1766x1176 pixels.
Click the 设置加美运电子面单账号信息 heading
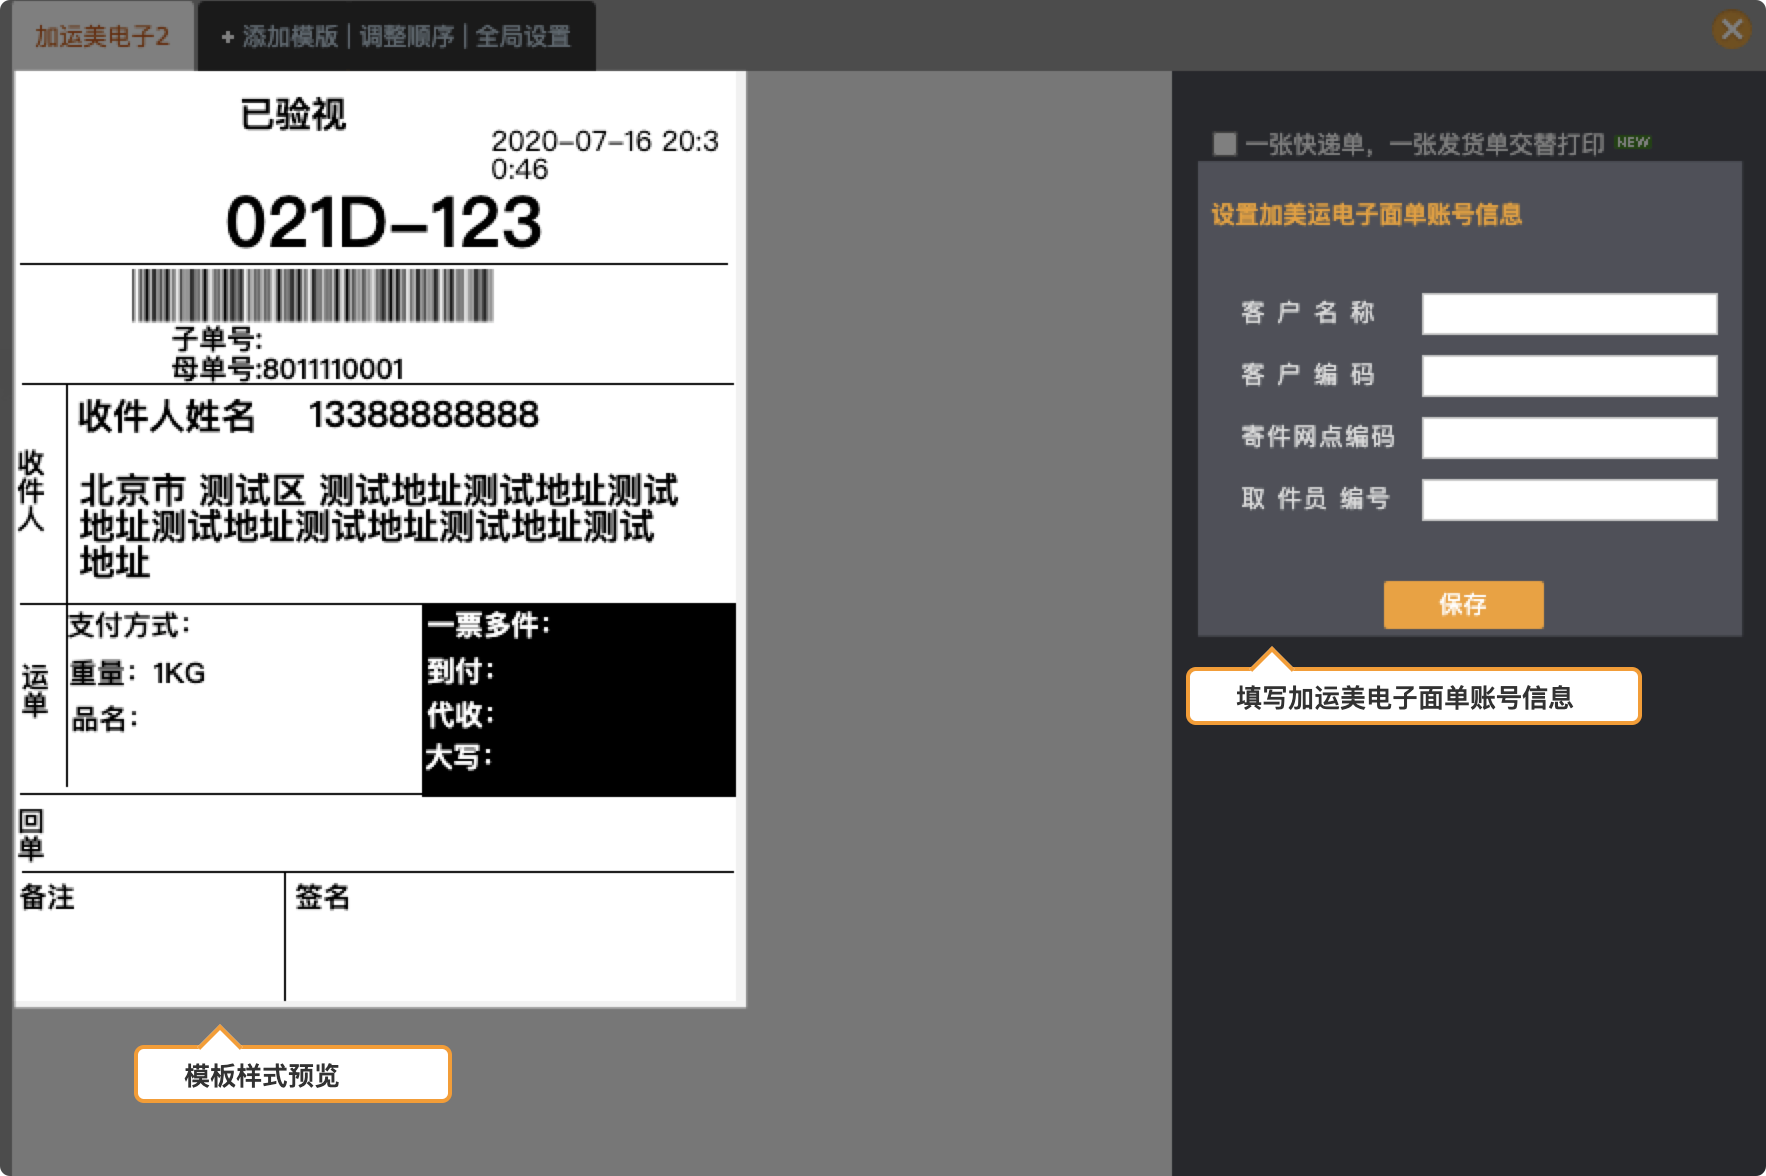point(1366,215)
